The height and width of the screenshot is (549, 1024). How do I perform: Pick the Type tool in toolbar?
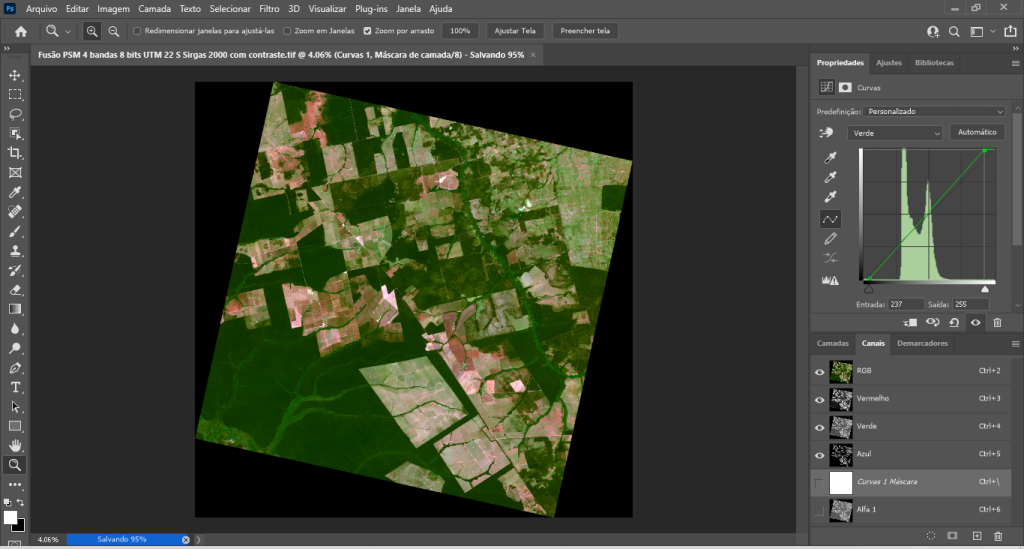pyautogui.click(x=15, y=387)
